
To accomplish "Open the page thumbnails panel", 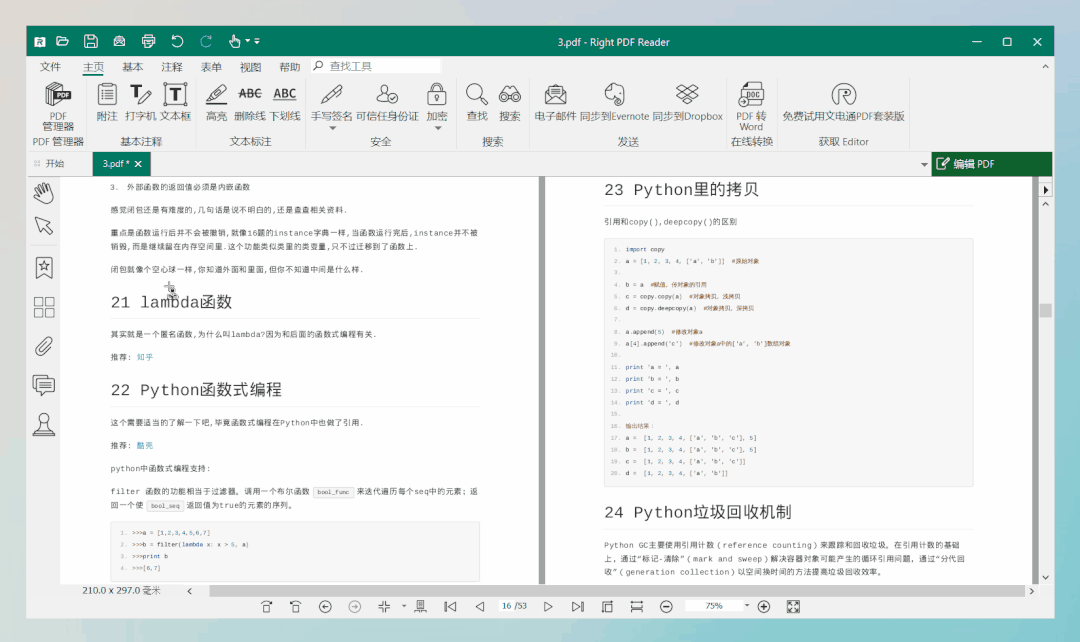I will tap(43, 307).
